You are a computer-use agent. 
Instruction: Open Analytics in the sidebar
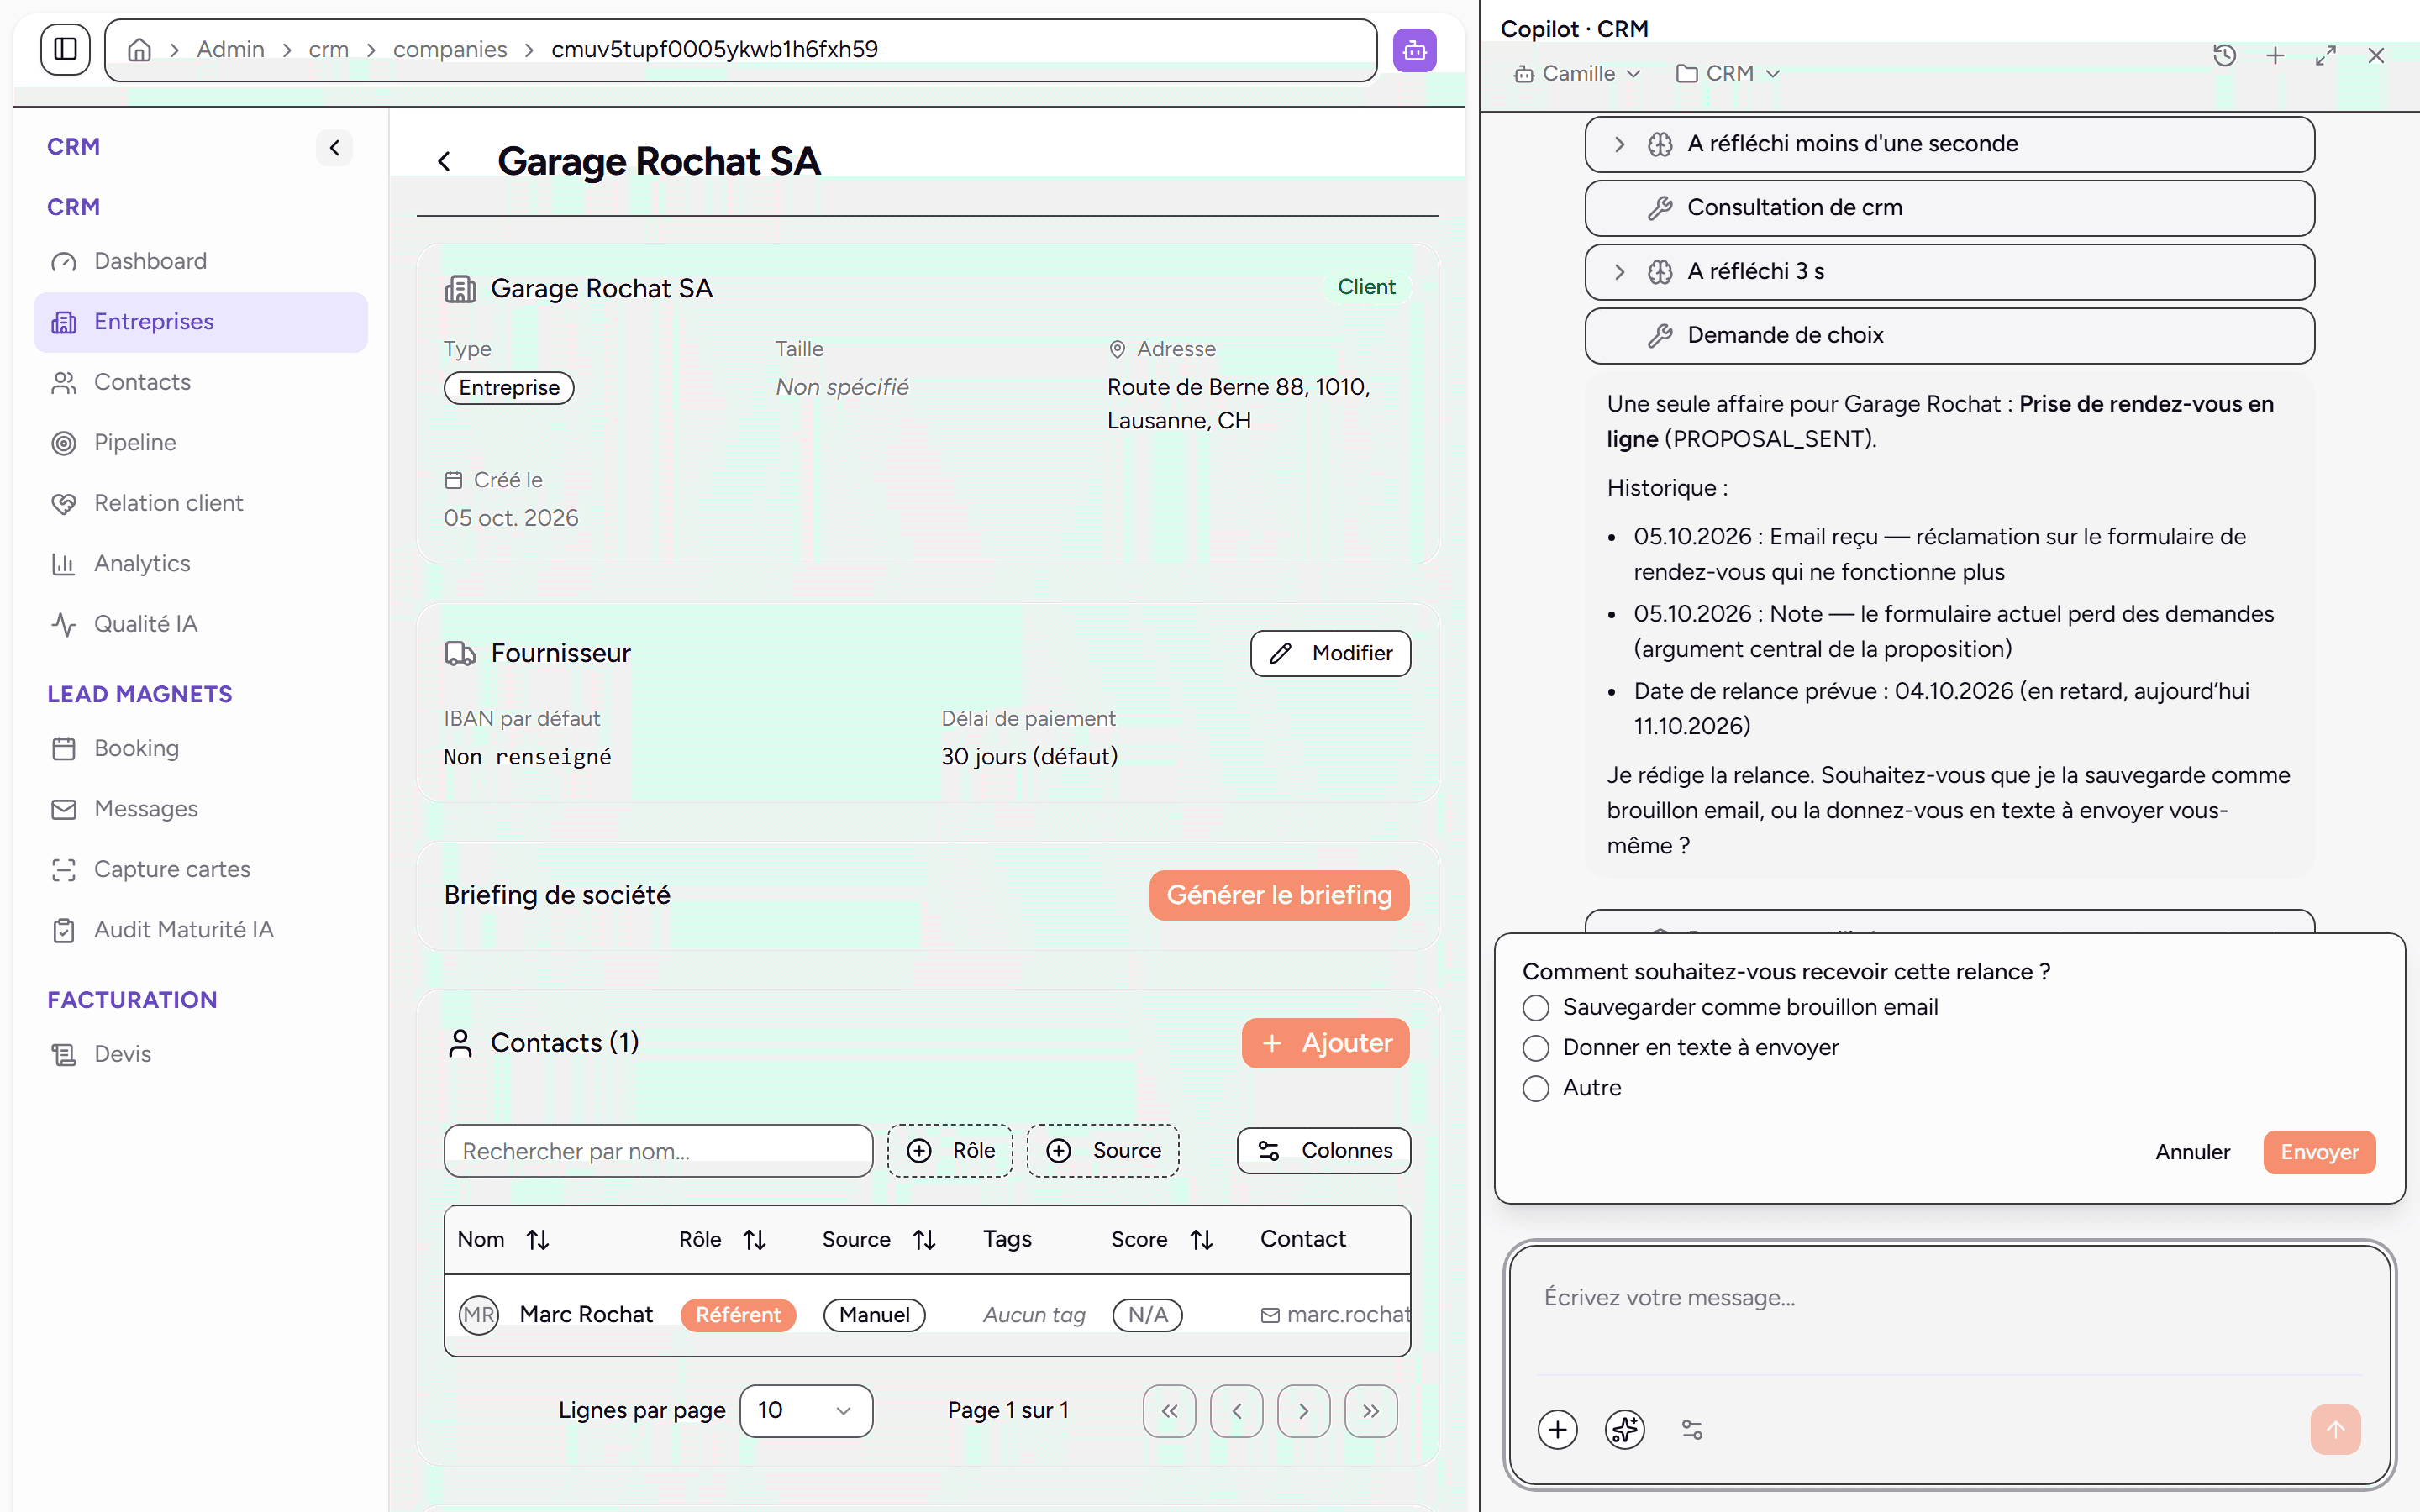click(200, 563)
